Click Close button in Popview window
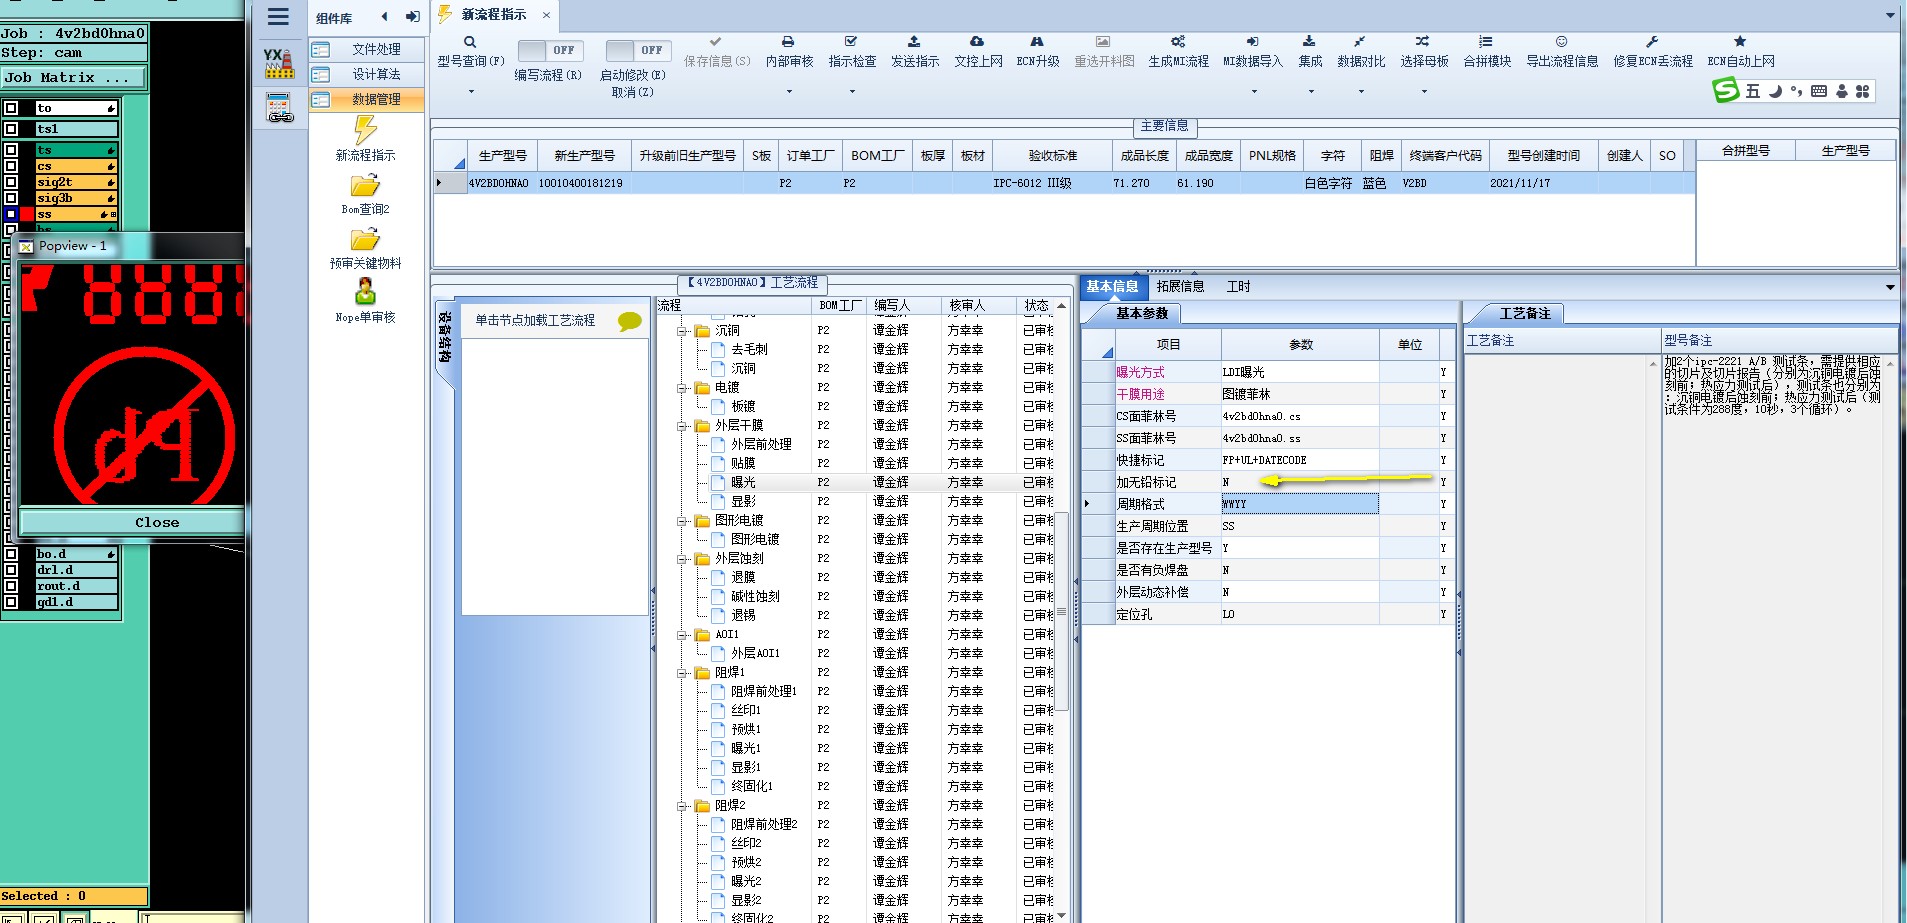The image size is (1907, 923). (132, 522)
